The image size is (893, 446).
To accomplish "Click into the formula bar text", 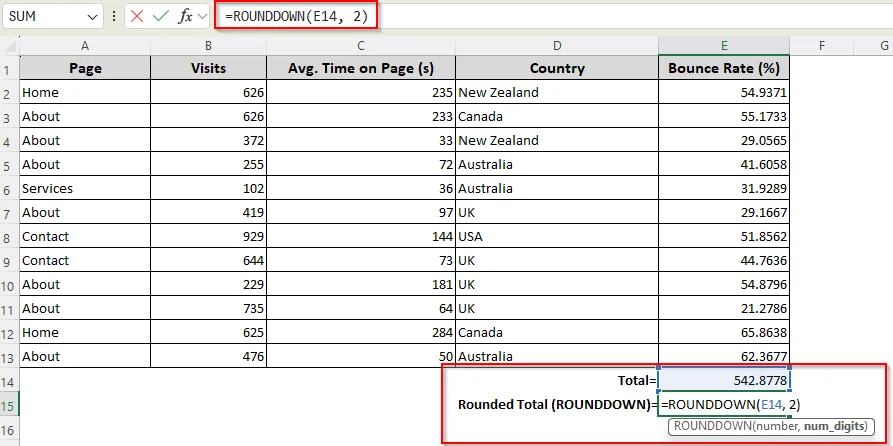I will (x=296, y=17).
